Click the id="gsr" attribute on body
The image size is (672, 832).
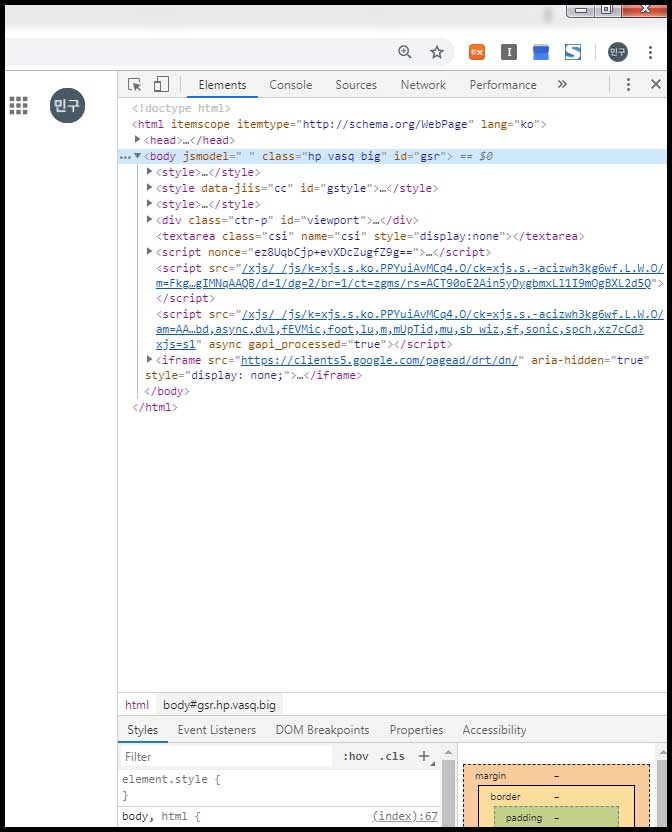point(419,156)
